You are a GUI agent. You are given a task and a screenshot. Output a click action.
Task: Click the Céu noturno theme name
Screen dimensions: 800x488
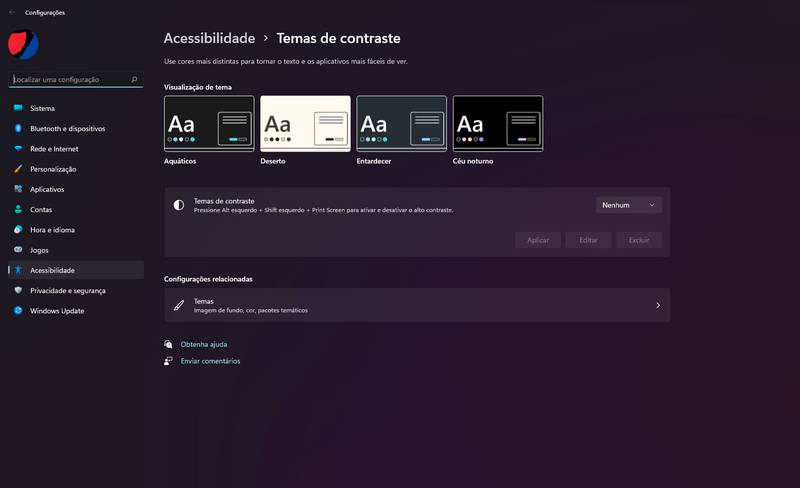(x=473, y=161)
